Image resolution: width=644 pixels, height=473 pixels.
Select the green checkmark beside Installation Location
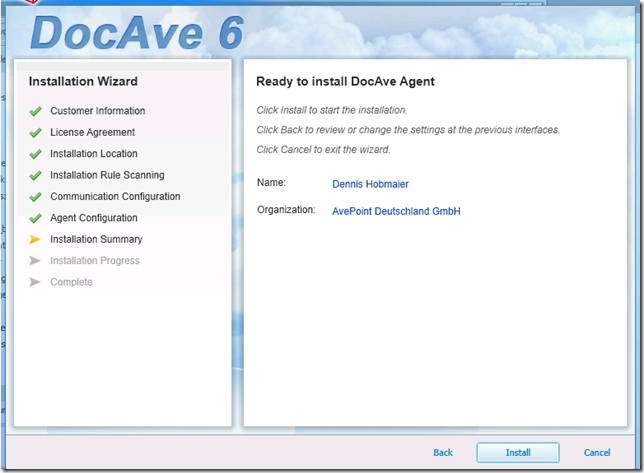(x=36, y=154)
